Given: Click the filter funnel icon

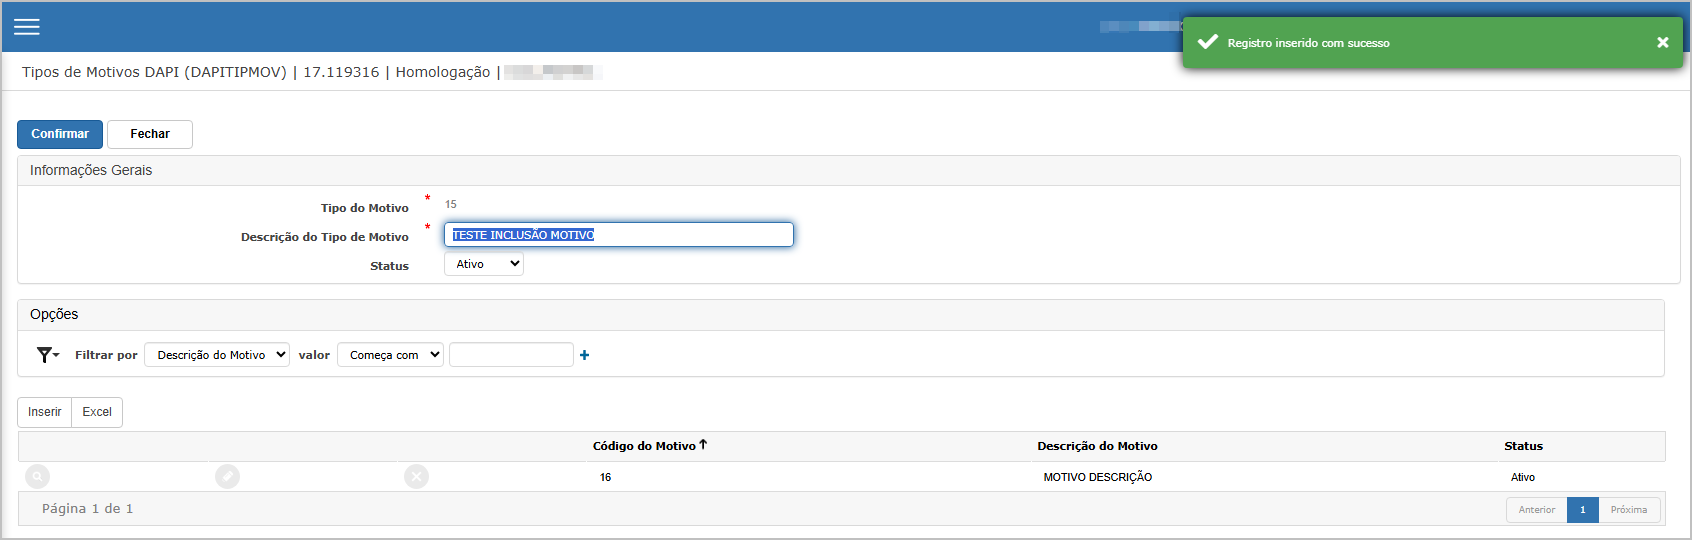Looking at the screenshot, I should 46,355.
